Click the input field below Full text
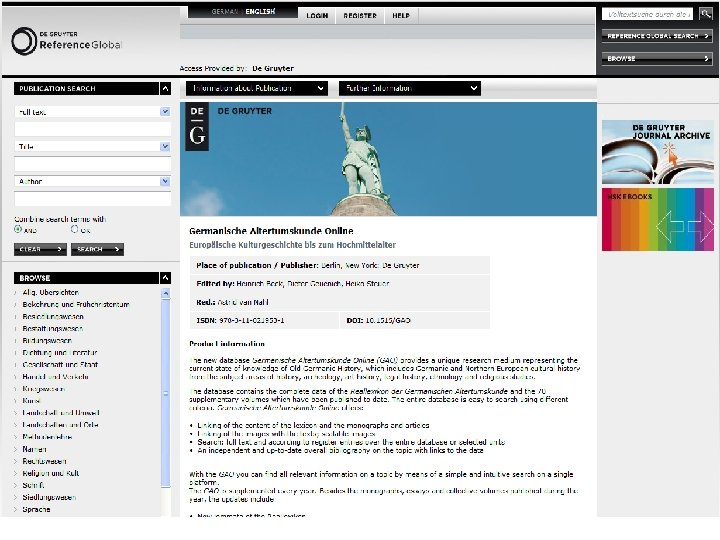Viewport: 720px width, 540px height. 92,129
